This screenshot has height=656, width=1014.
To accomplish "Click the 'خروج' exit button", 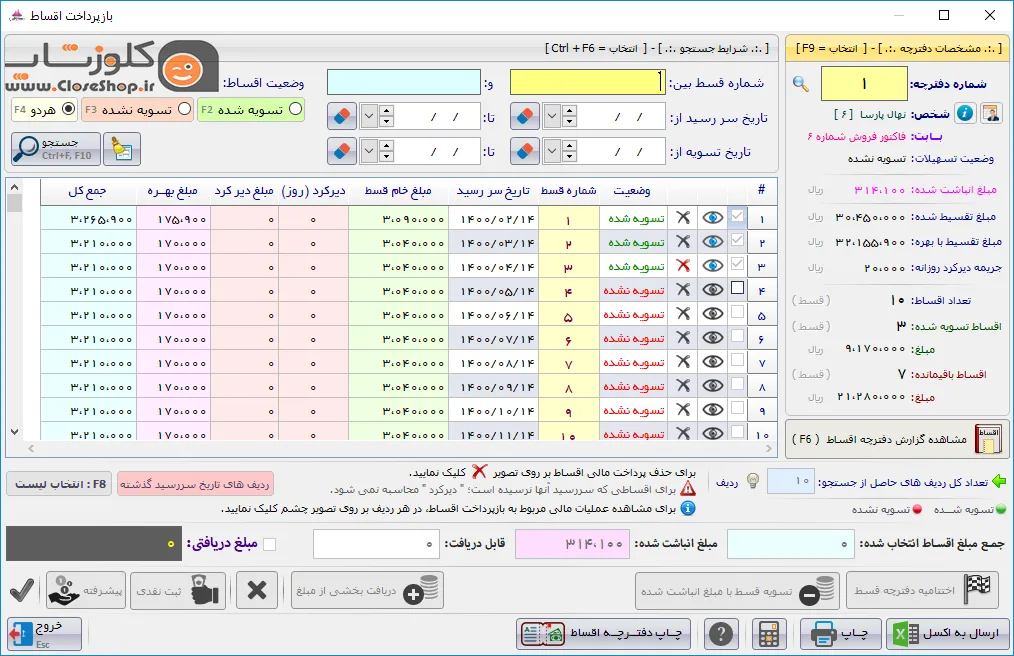I will click(45, 634).
